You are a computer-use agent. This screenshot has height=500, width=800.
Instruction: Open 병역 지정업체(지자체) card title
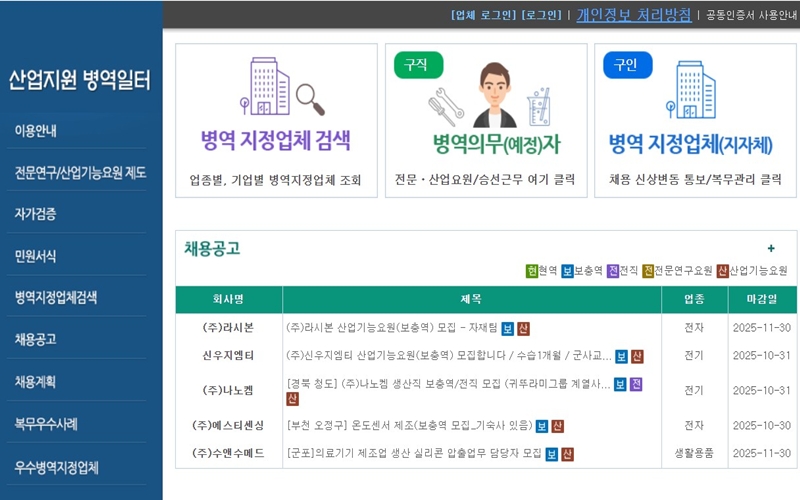click(x=690, y=144)
